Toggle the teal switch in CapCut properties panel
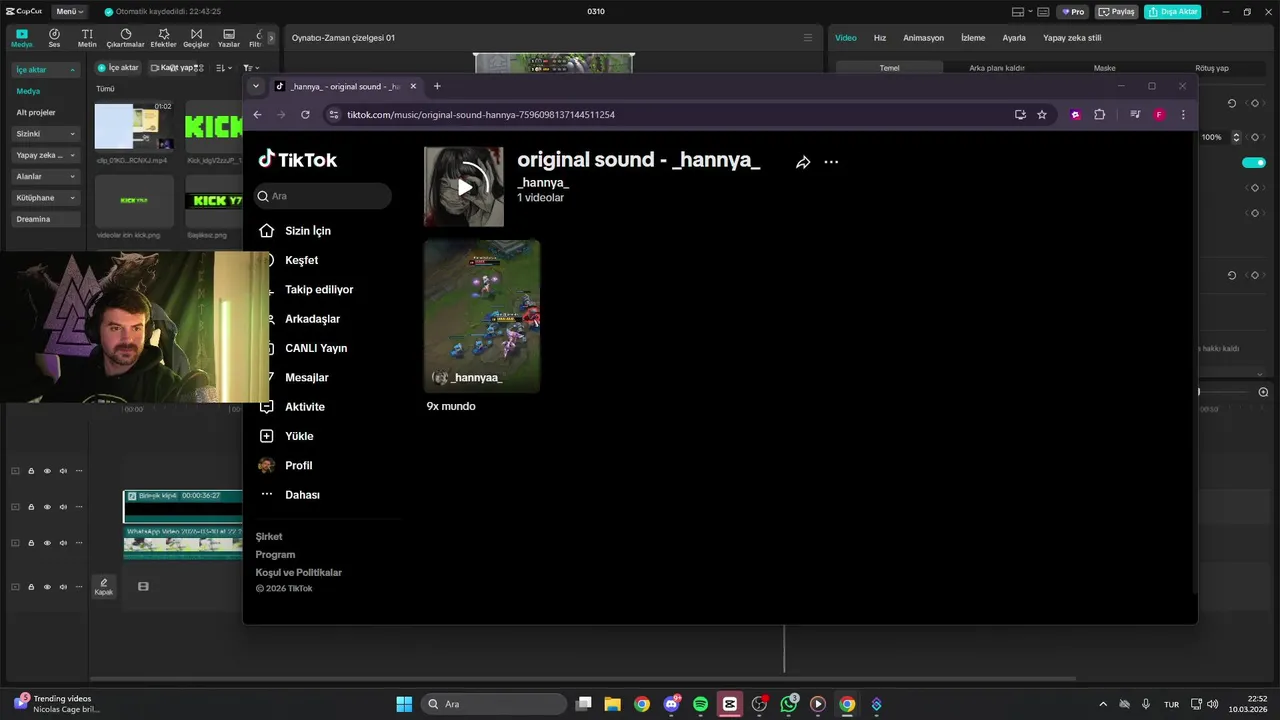 tap(1253, 163)
